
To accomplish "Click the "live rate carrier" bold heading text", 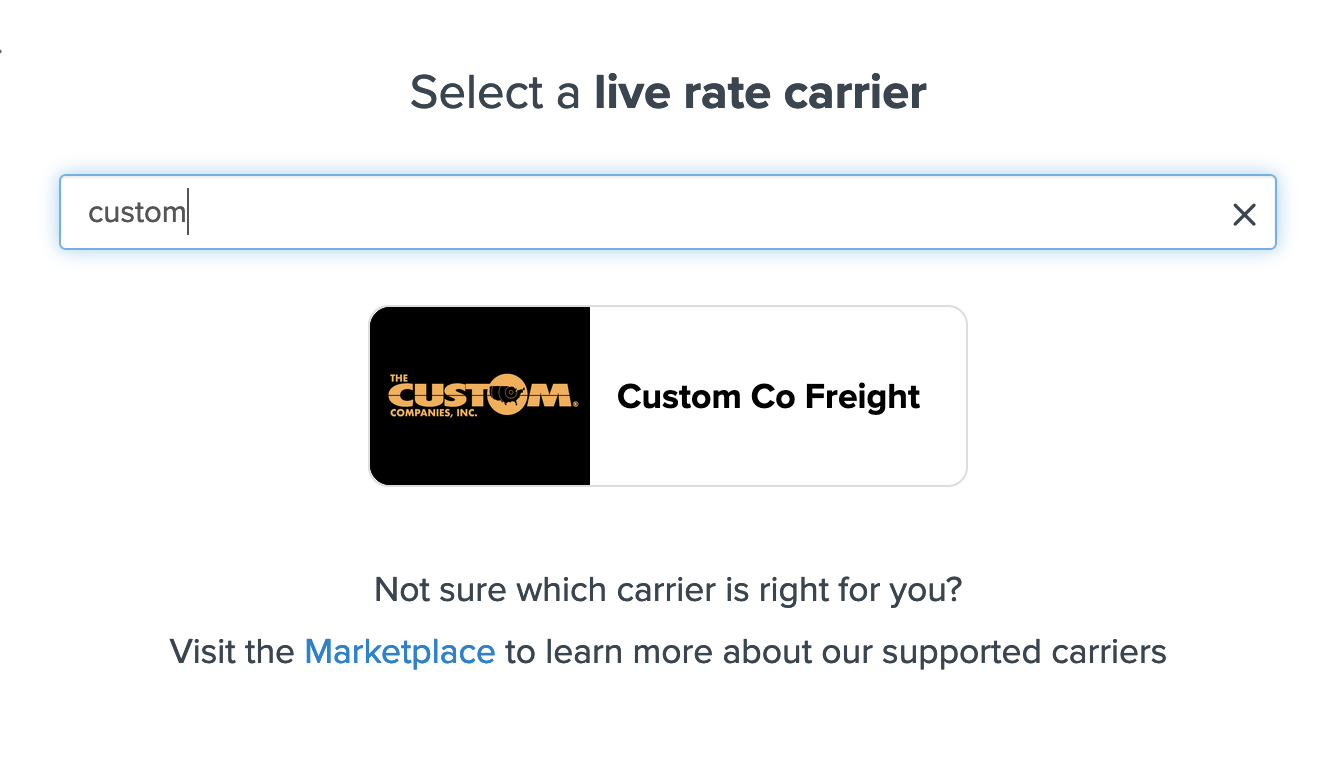I will click(x=760, y=92).
